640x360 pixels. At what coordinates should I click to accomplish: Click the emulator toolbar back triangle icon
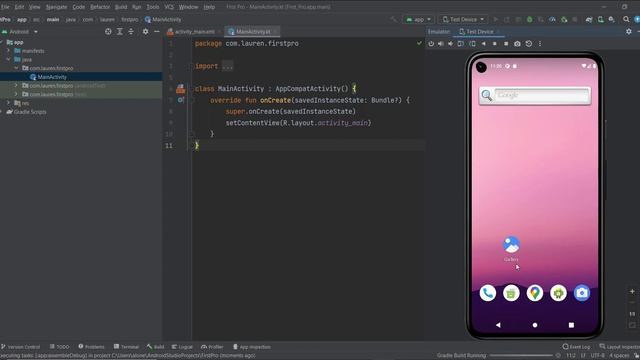(484, 44)
